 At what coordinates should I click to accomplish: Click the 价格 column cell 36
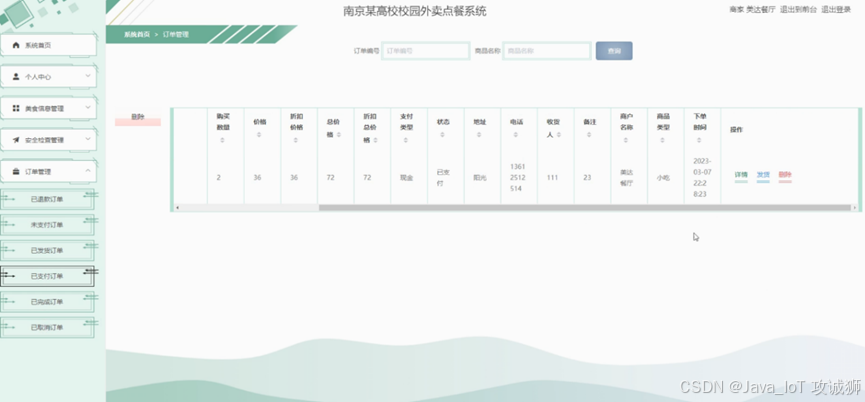click(x=257, y=178)
